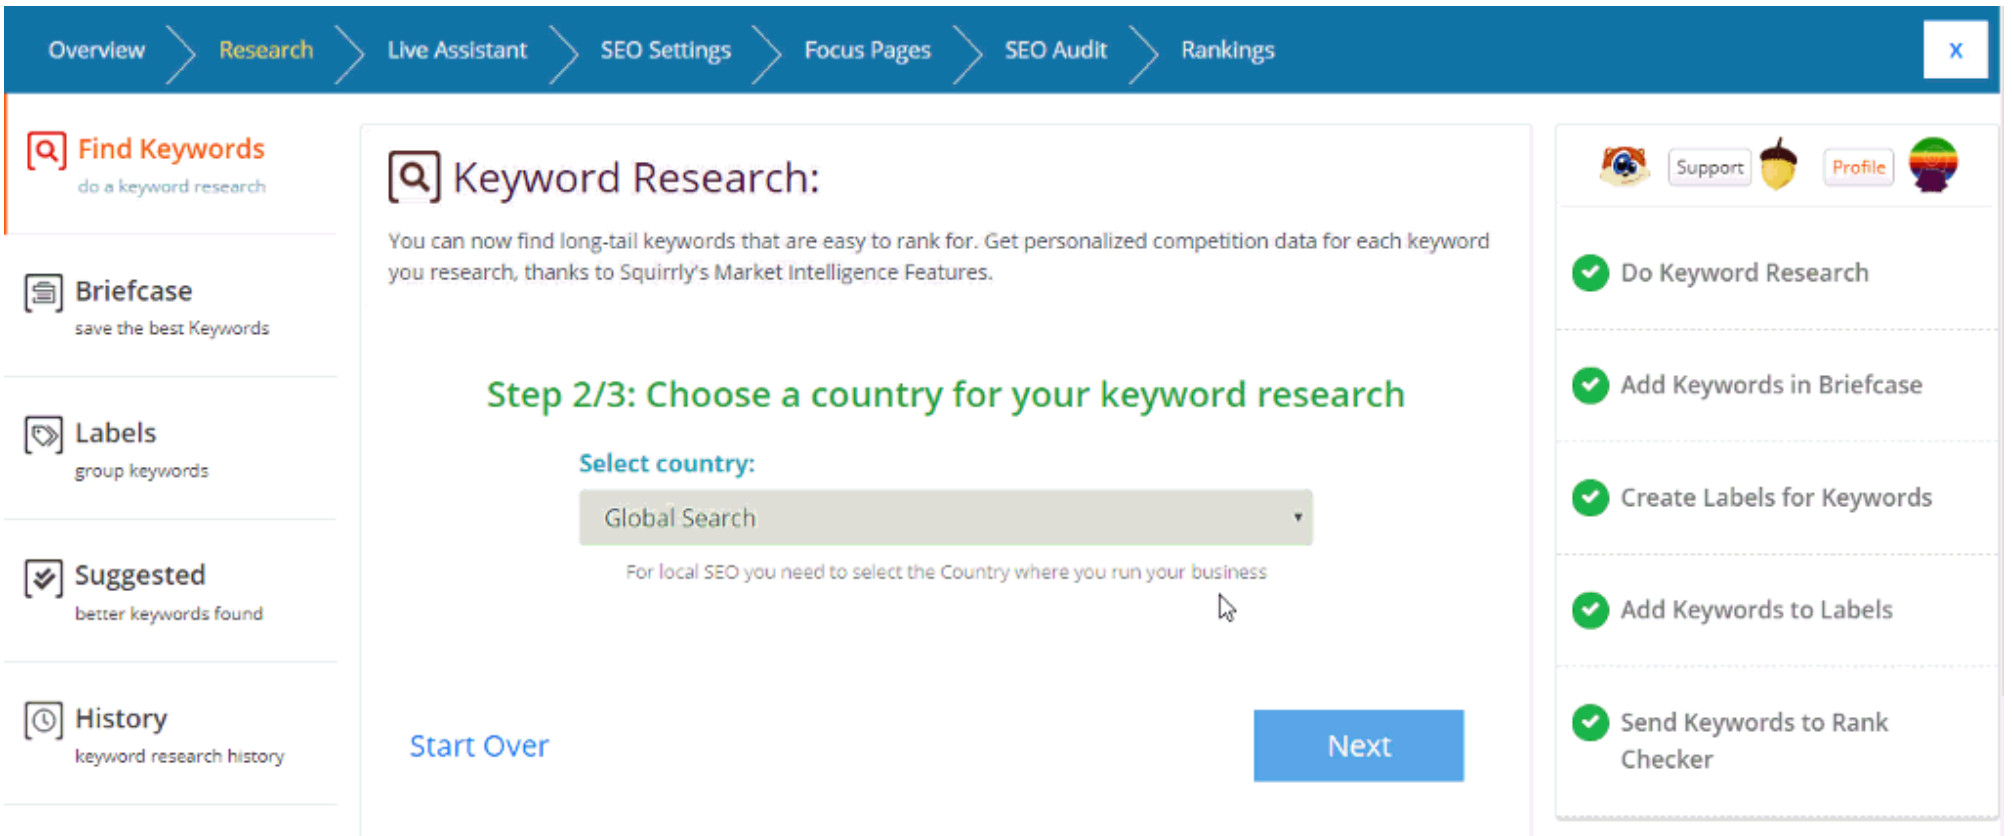Click the Start Over link
This screenshot has height=836, width=2012.
pos(479,746)
